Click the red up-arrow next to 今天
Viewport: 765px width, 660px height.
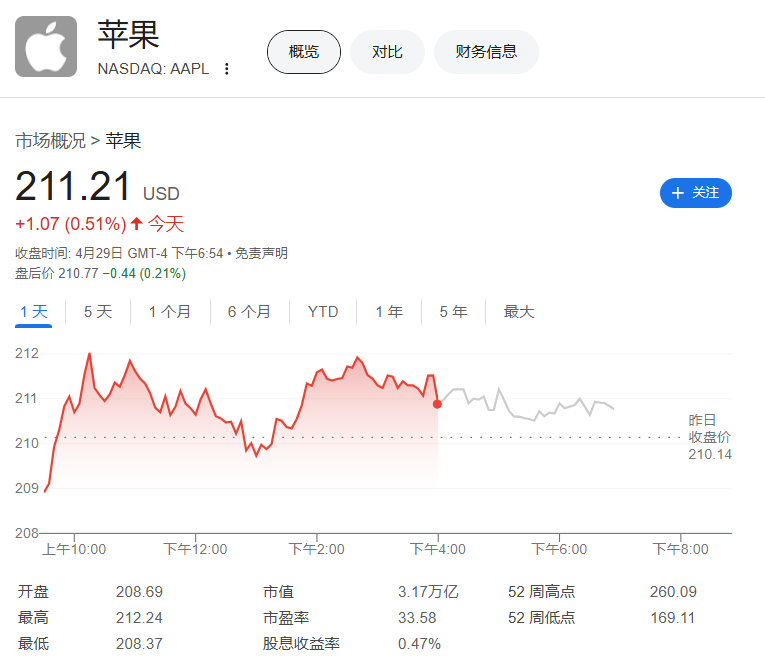point(137,224)
